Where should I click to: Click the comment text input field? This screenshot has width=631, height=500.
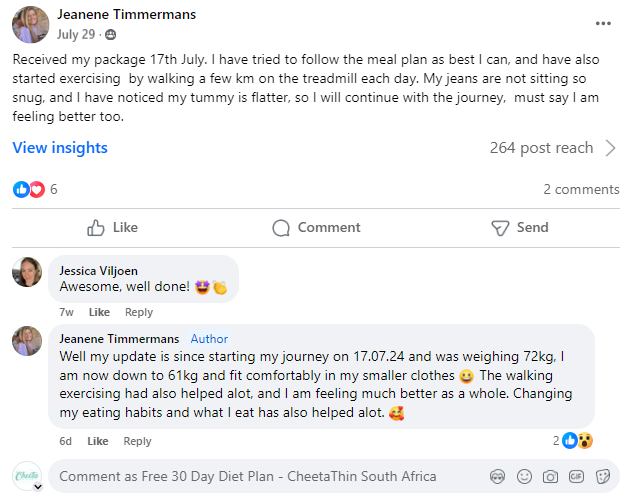260,476
